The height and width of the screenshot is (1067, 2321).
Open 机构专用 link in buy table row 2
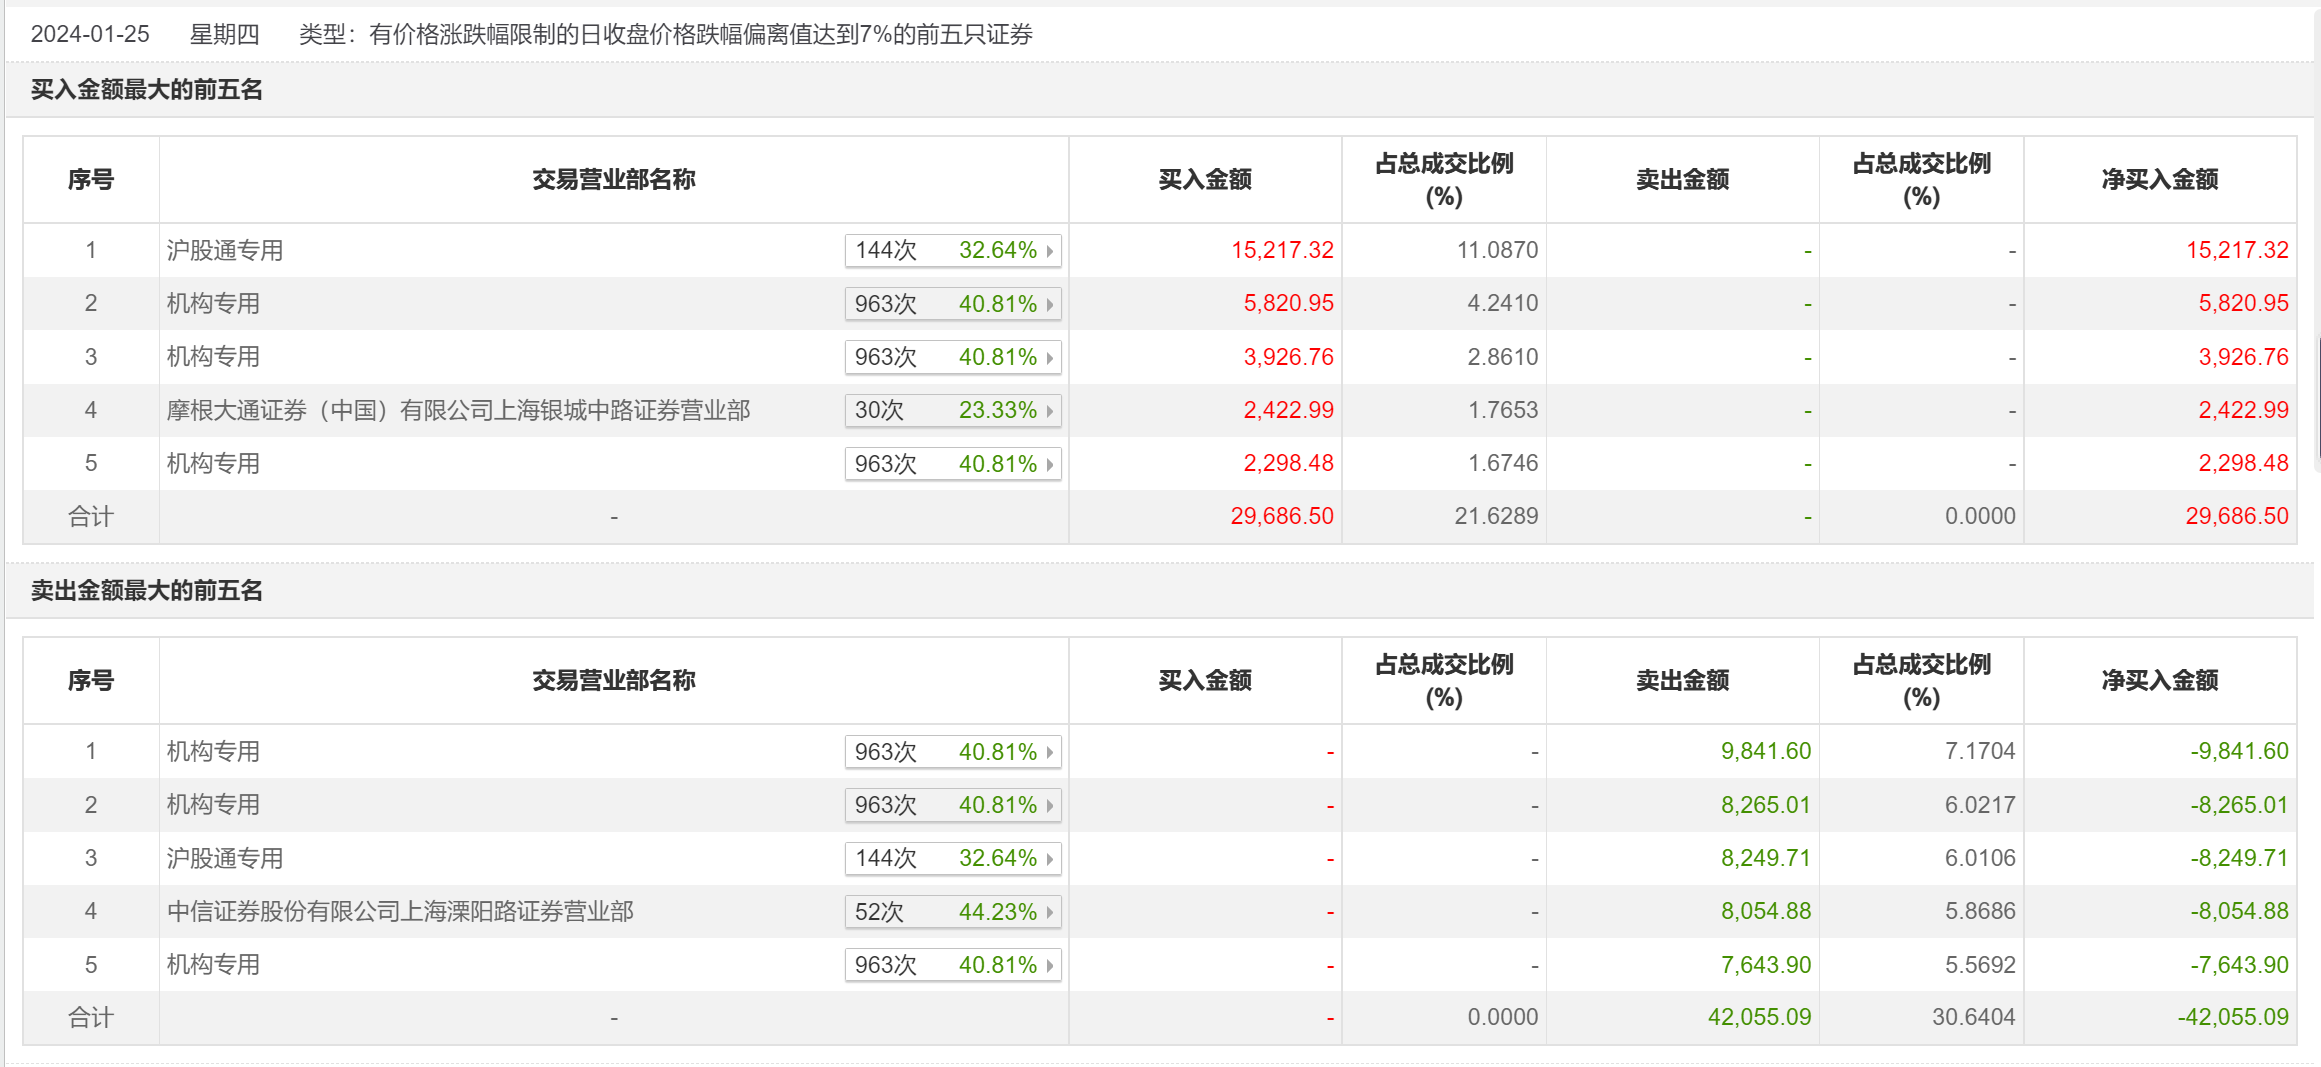point(213,303)
